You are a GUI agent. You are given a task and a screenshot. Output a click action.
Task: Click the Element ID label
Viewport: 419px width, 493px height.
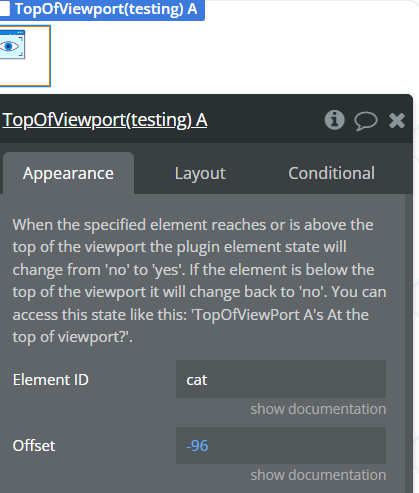click(51, 380)
